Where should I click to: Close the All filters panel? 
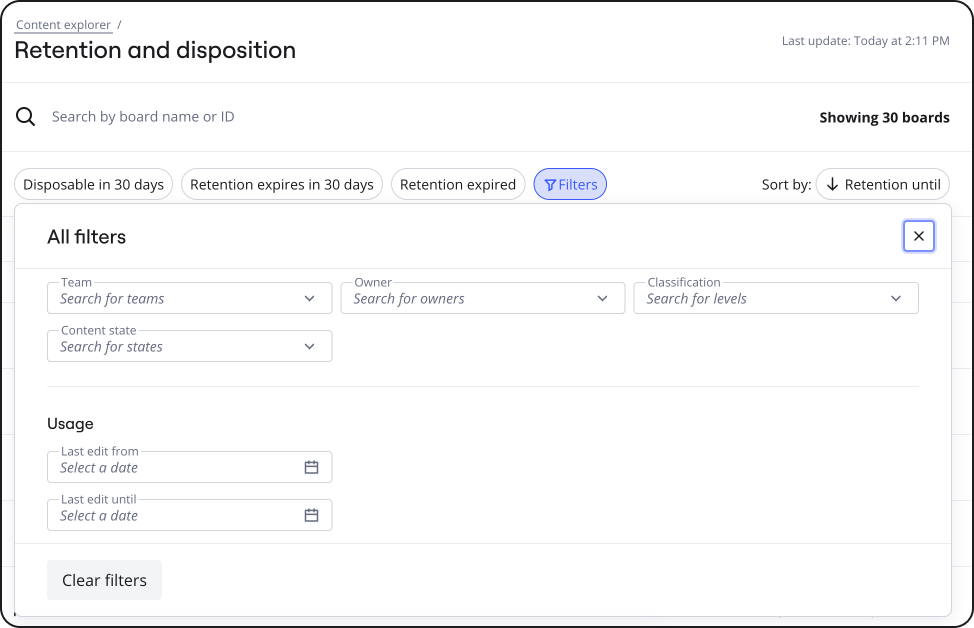pos(918,236)
